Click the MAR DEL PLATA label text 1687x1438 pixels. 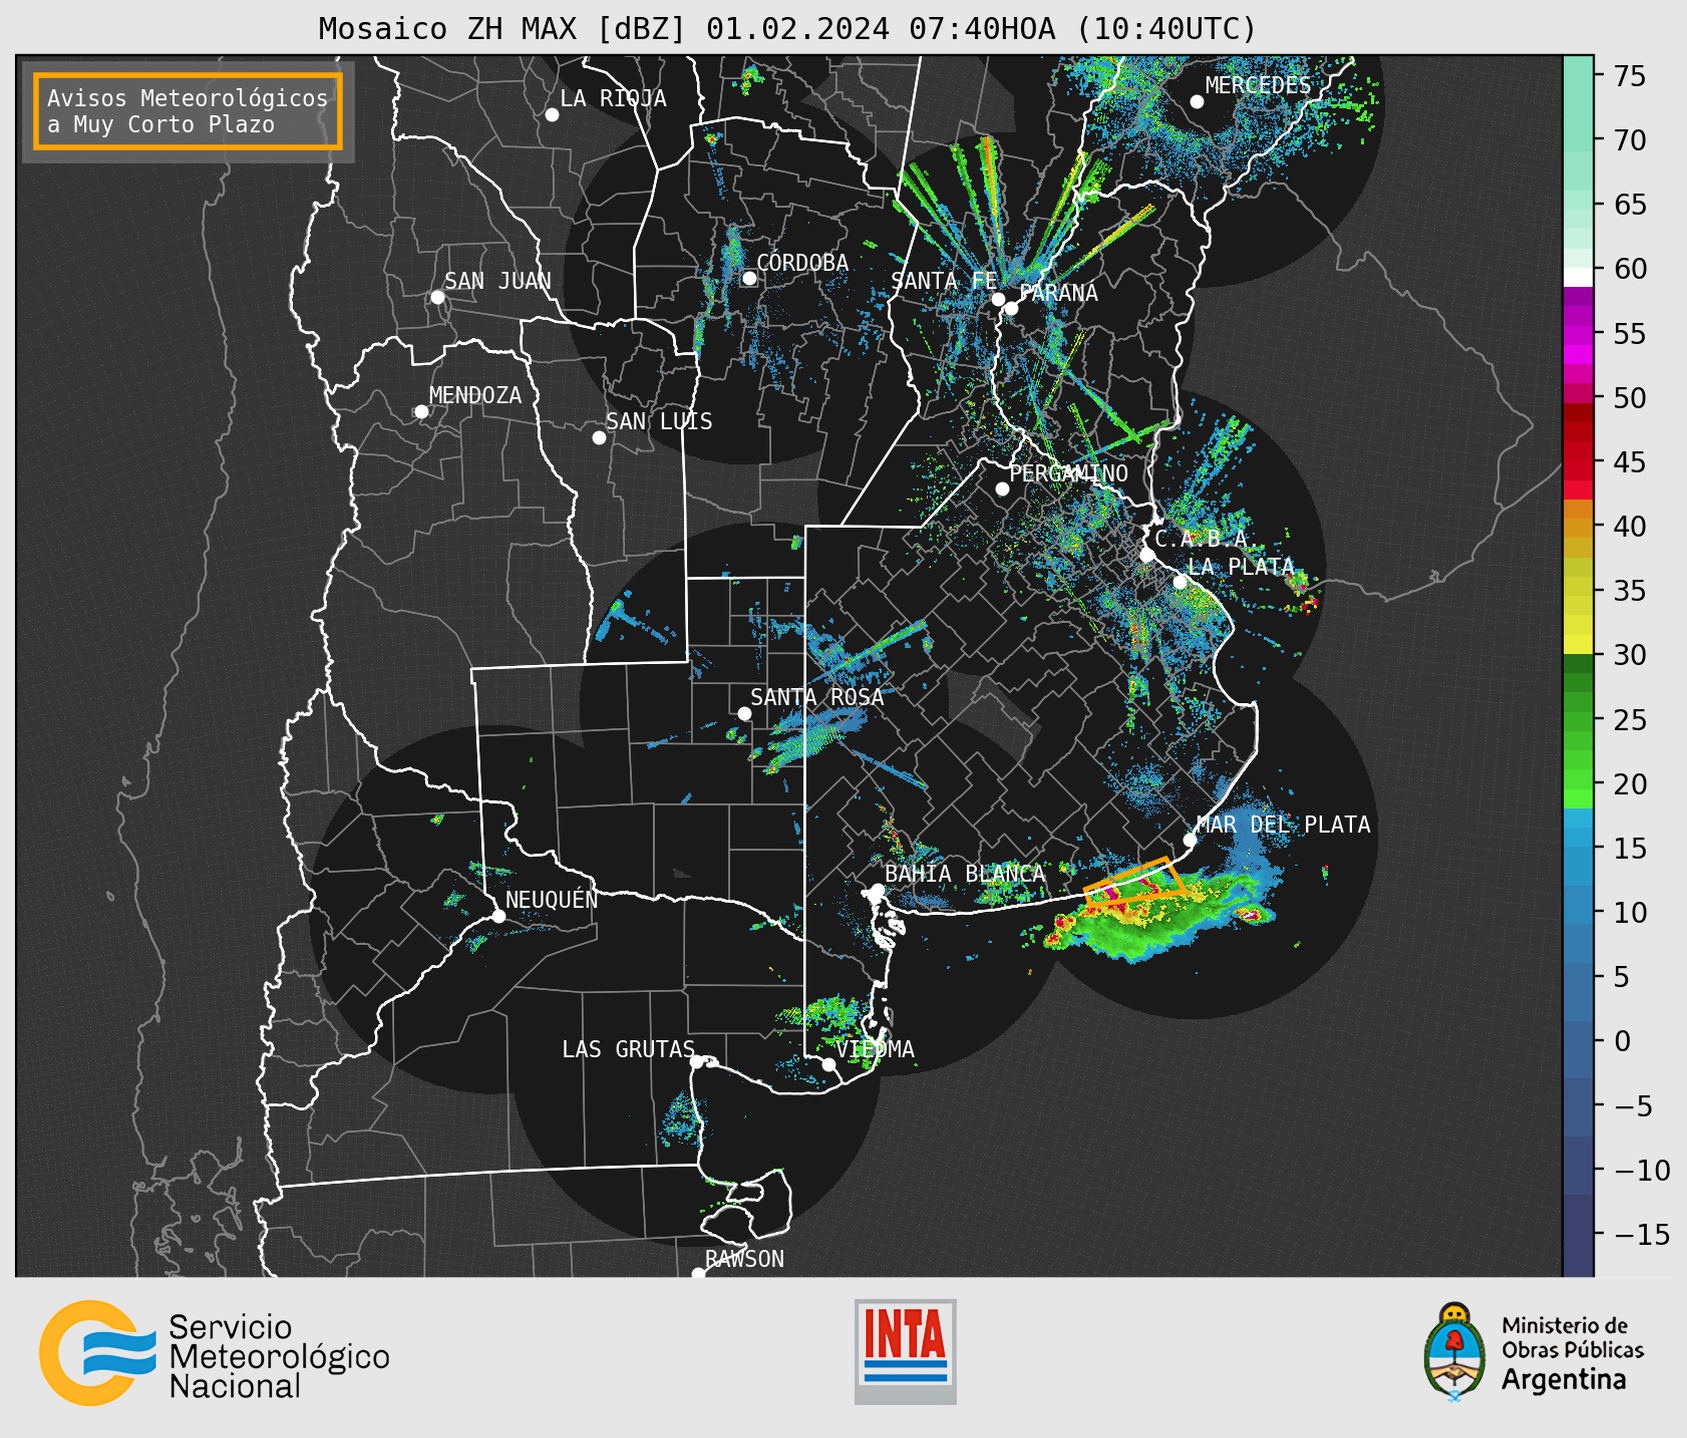tap(1283, 824)
